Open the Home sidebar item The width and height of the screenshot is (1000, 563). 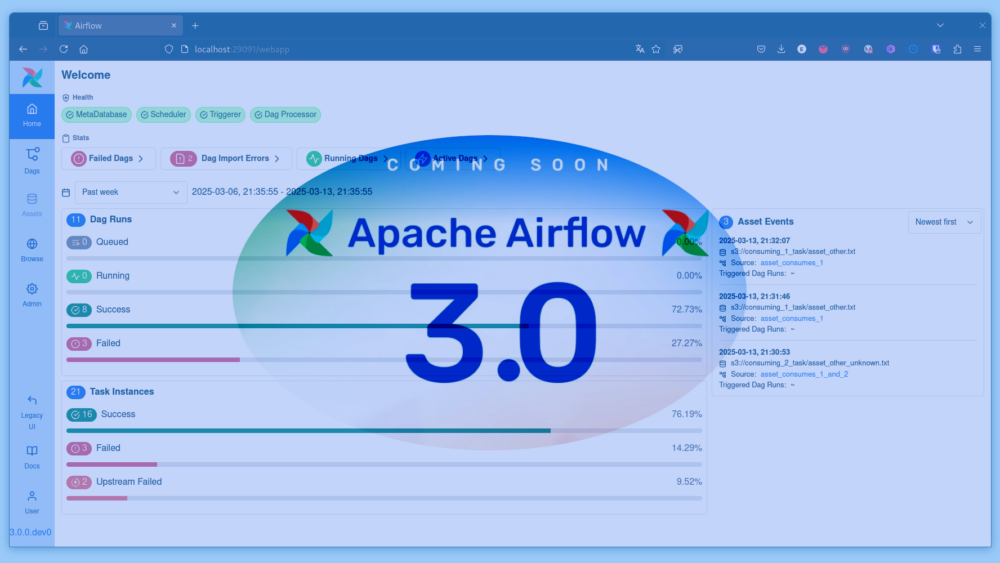click(32, 115)
